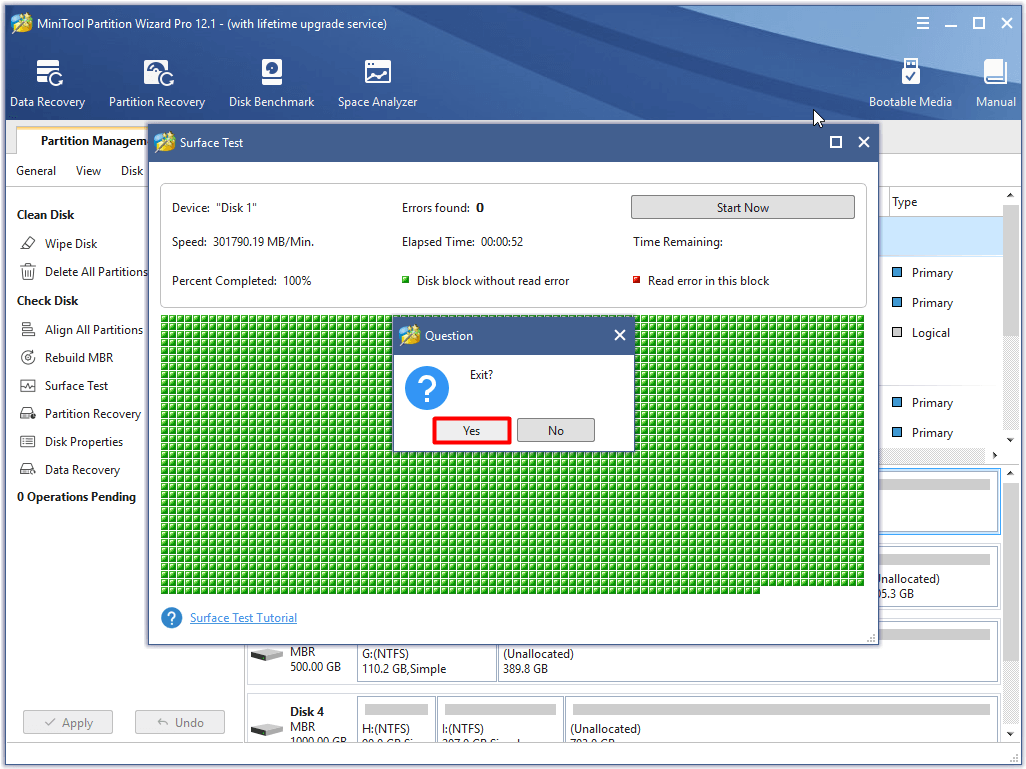Click red legend square for read error
The height and width of the screenshot is (769, 1026).
point(636,280)
